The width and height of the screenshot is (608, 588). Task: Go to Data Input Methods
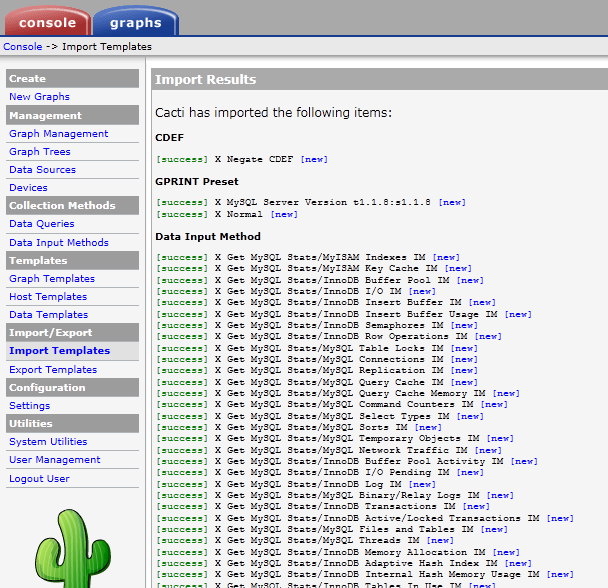point(59,242)
